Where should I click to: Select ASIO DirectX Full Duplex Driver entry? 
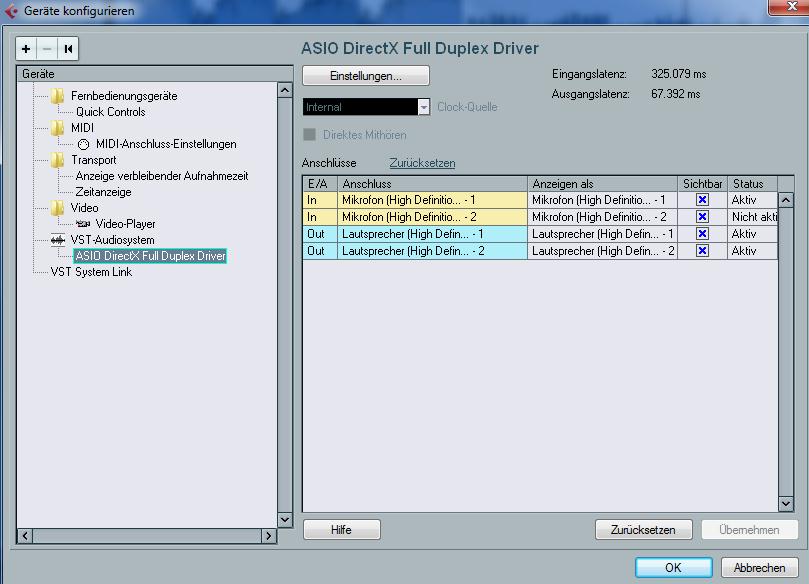(150, 256)
